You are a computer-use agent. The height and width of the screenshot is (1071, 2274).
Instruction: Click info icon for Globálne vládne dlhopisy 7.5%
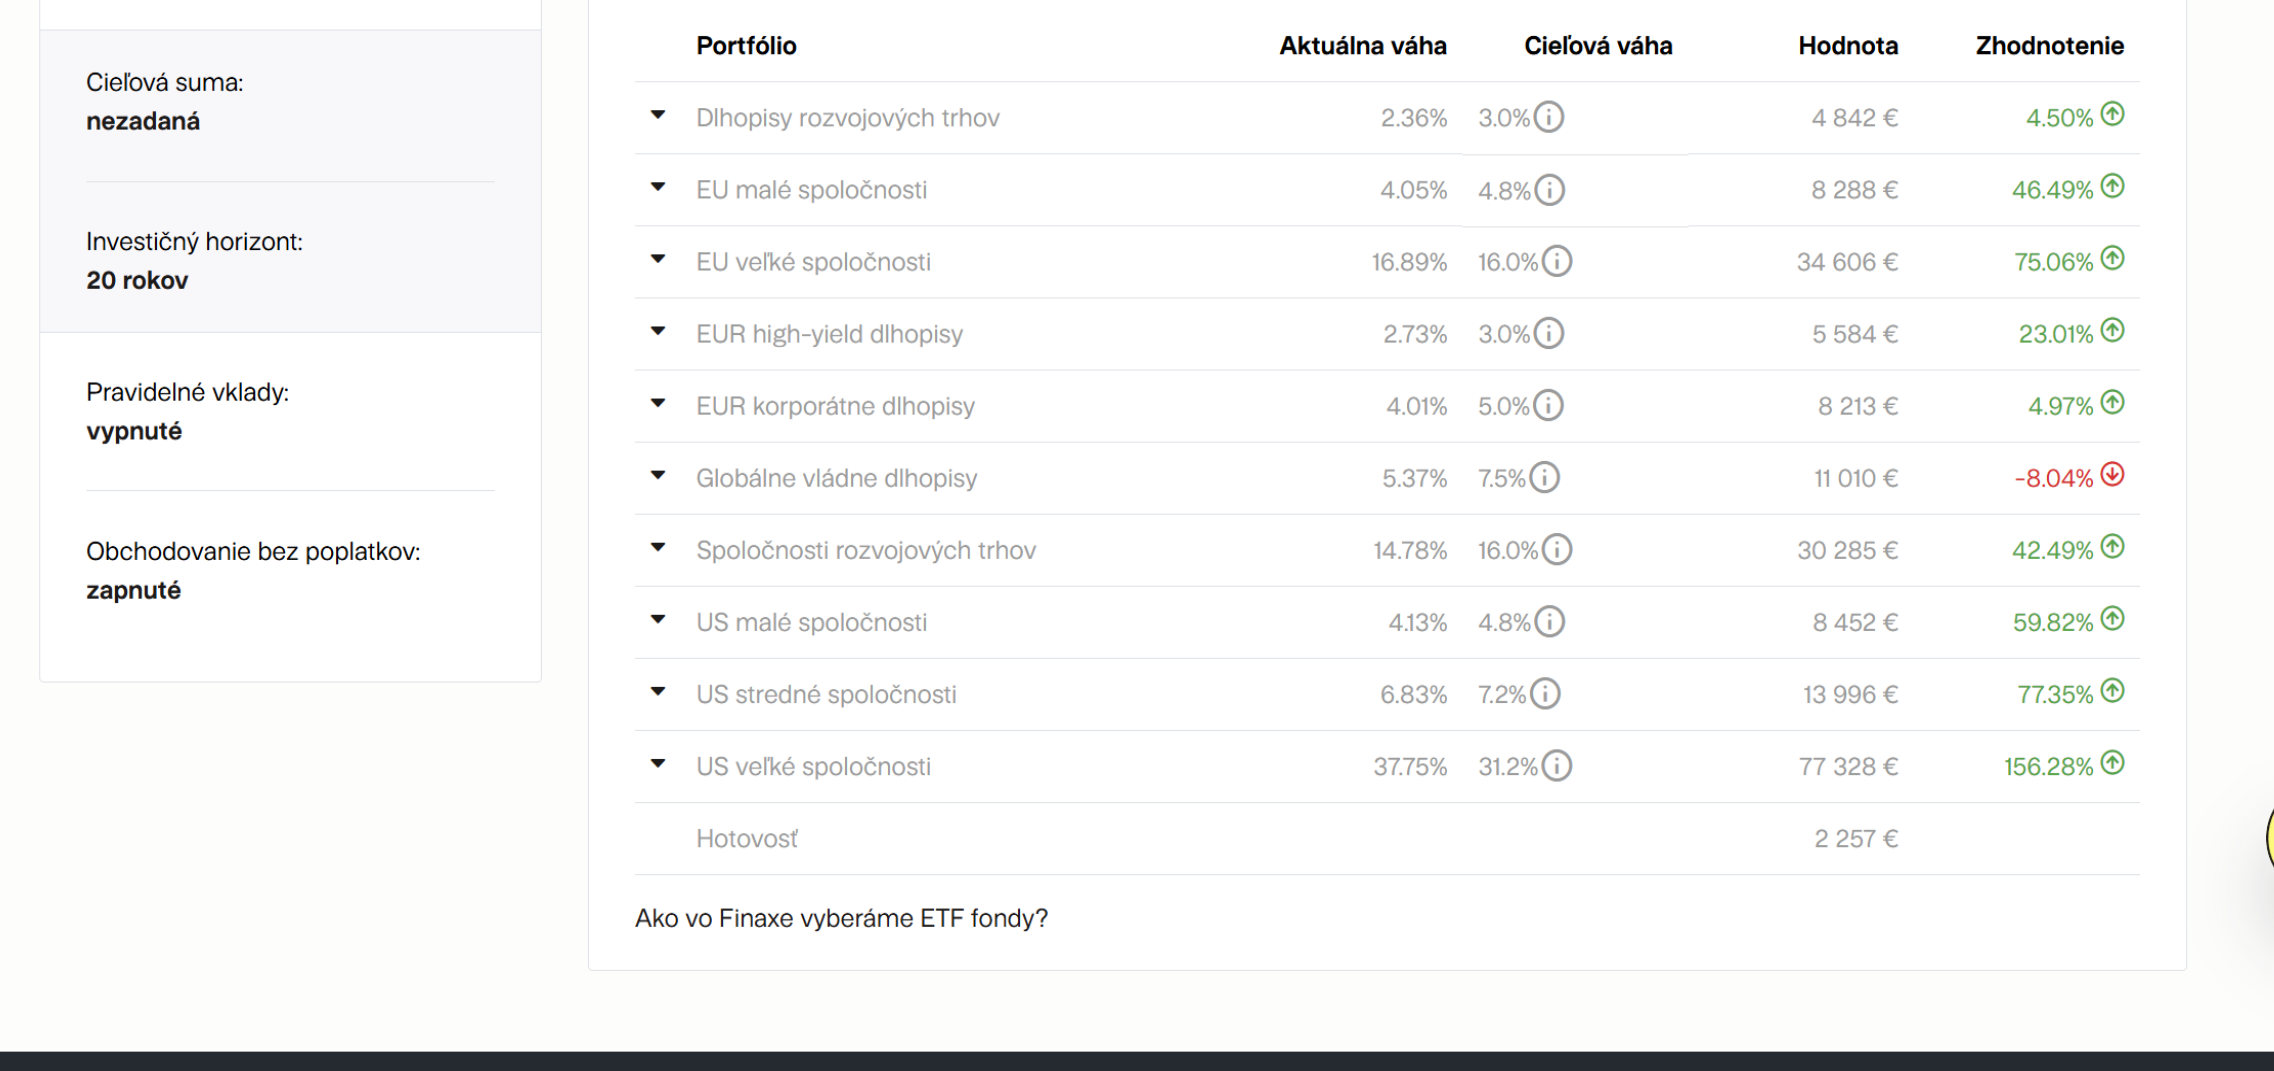[x=1544, y=477]
